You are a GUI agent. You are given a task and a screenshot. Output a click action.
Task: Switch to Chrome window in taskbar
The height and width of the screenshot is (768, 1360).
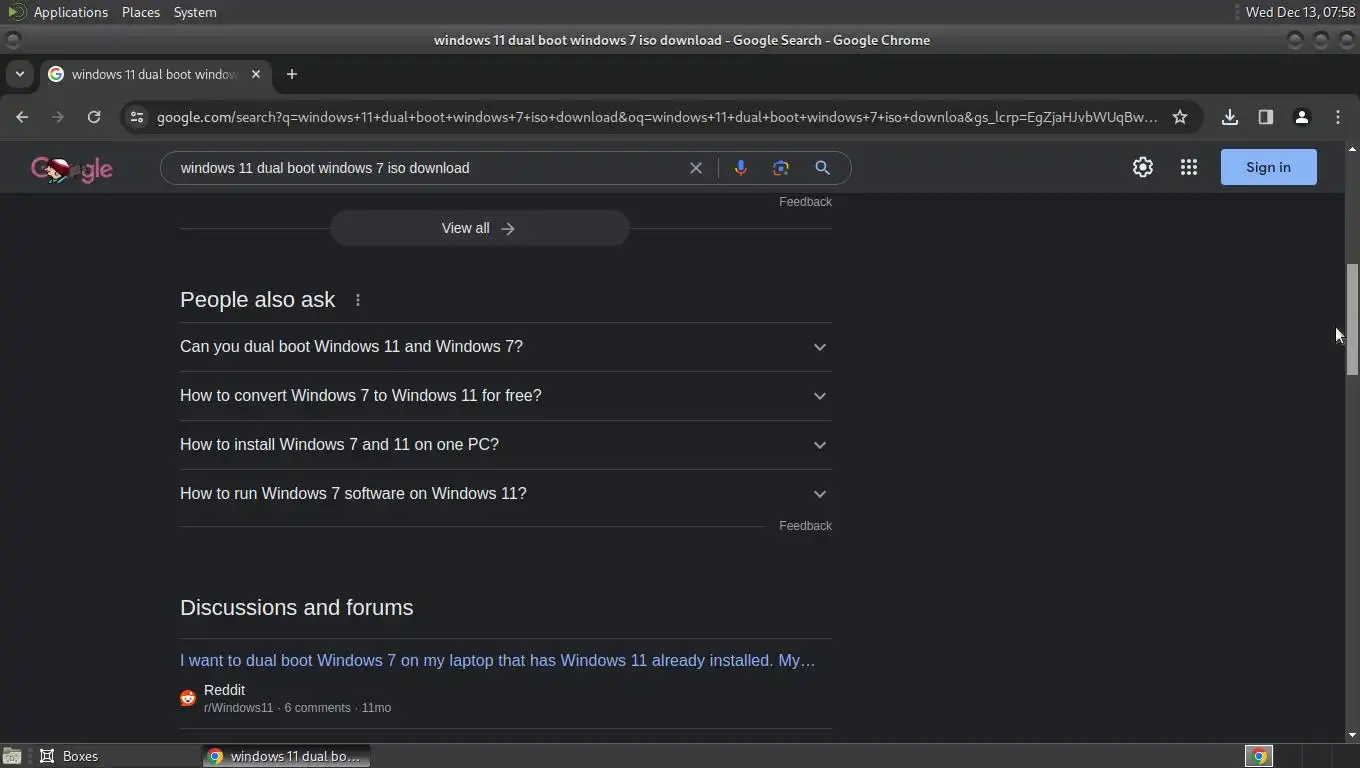click(286, 756)
